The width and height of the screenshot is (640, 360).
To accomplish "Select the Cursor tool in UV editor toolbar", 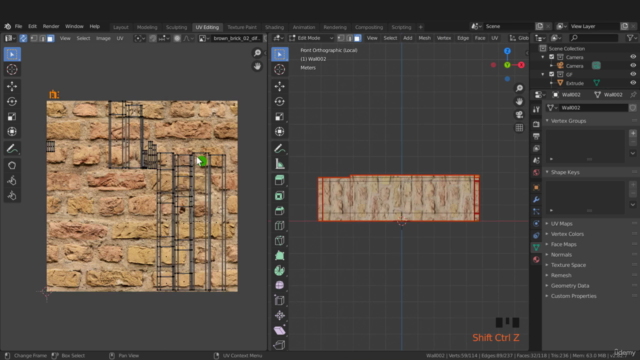I will pos(12,69).
